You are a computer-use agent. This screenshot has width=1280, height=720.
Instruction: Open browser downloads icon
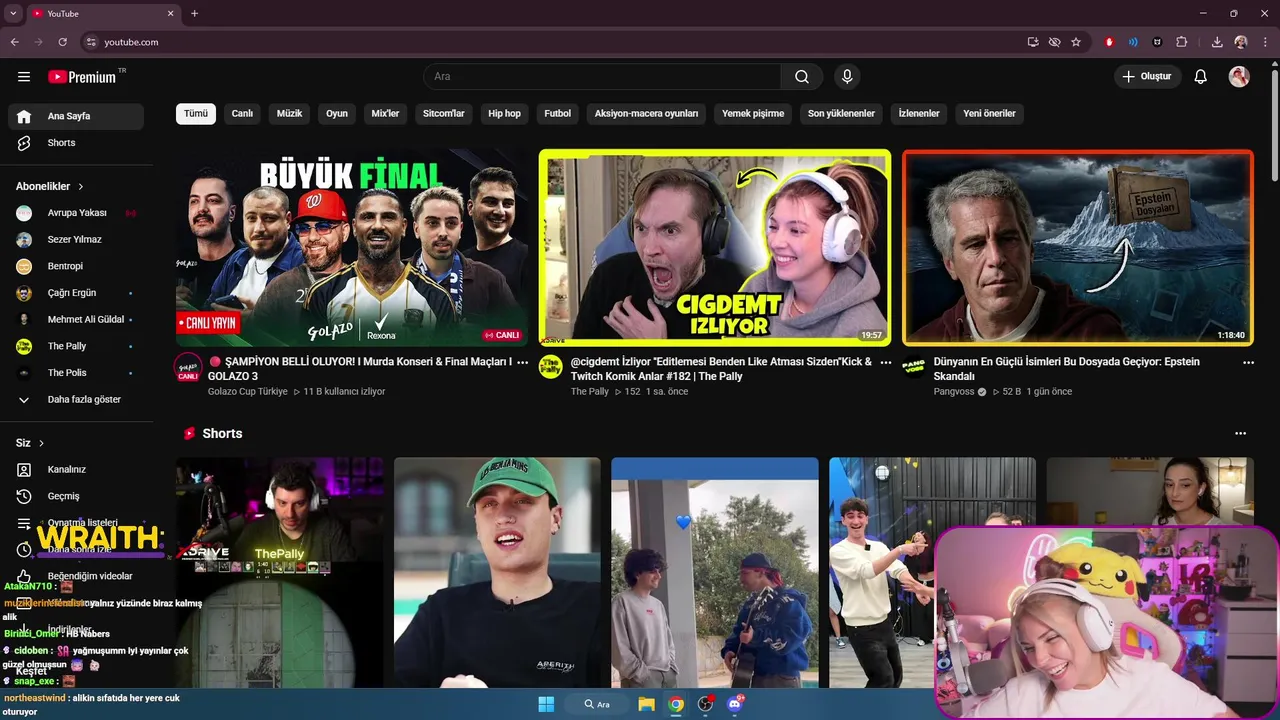pyautogui.click(x=1217, y=42)
